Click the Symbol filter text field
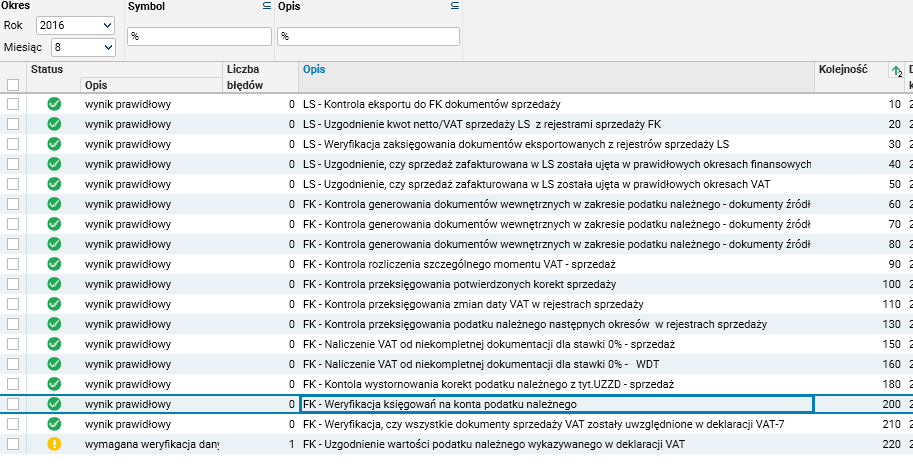The image size is (913, 468). tap(199, 36)
